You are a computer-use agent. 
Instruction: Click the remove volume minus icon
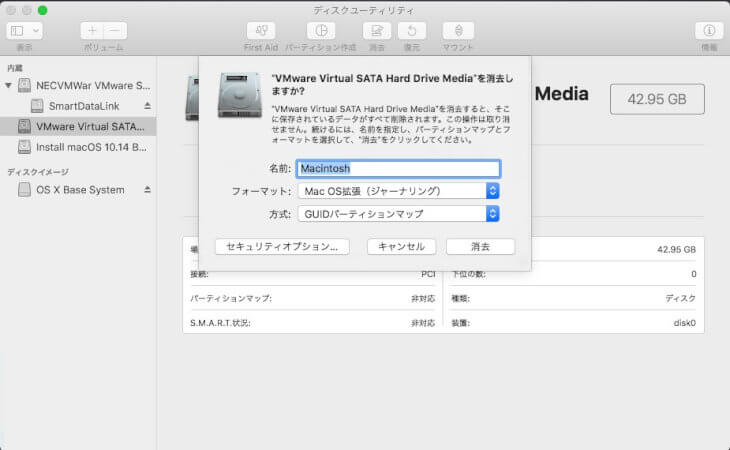116,31
